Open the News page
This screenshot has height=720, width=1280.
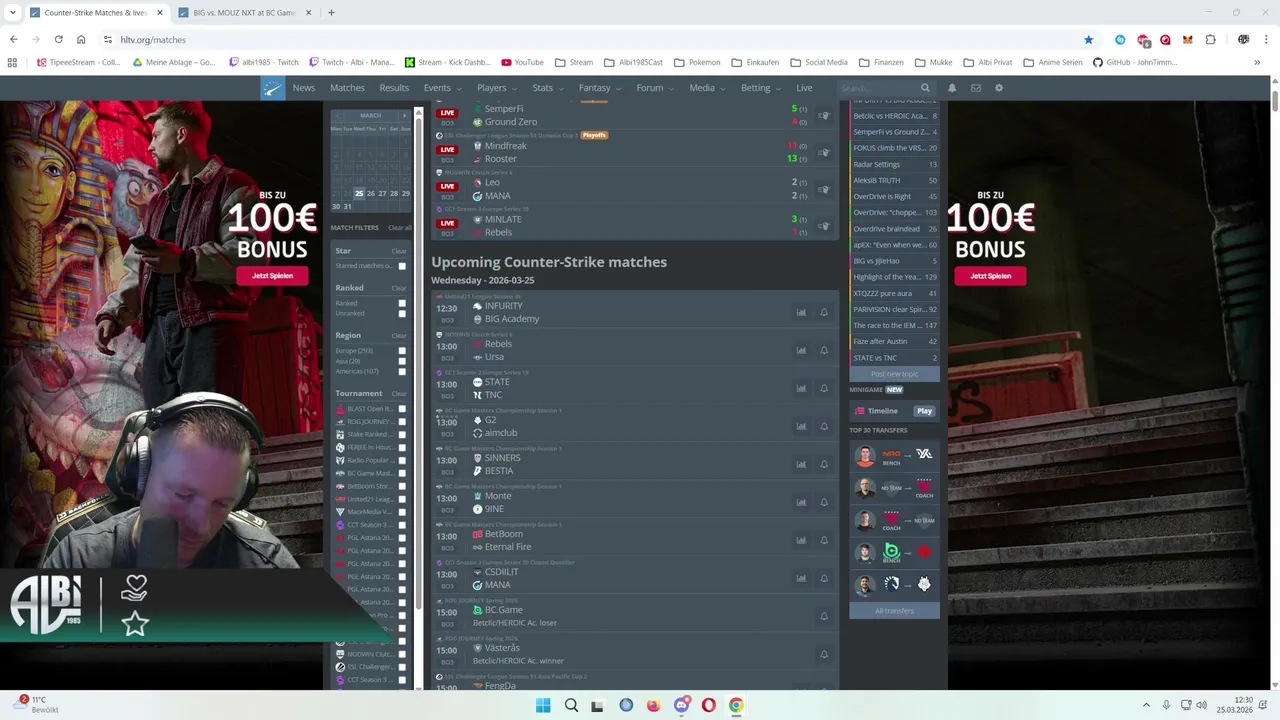coord(304,88)
